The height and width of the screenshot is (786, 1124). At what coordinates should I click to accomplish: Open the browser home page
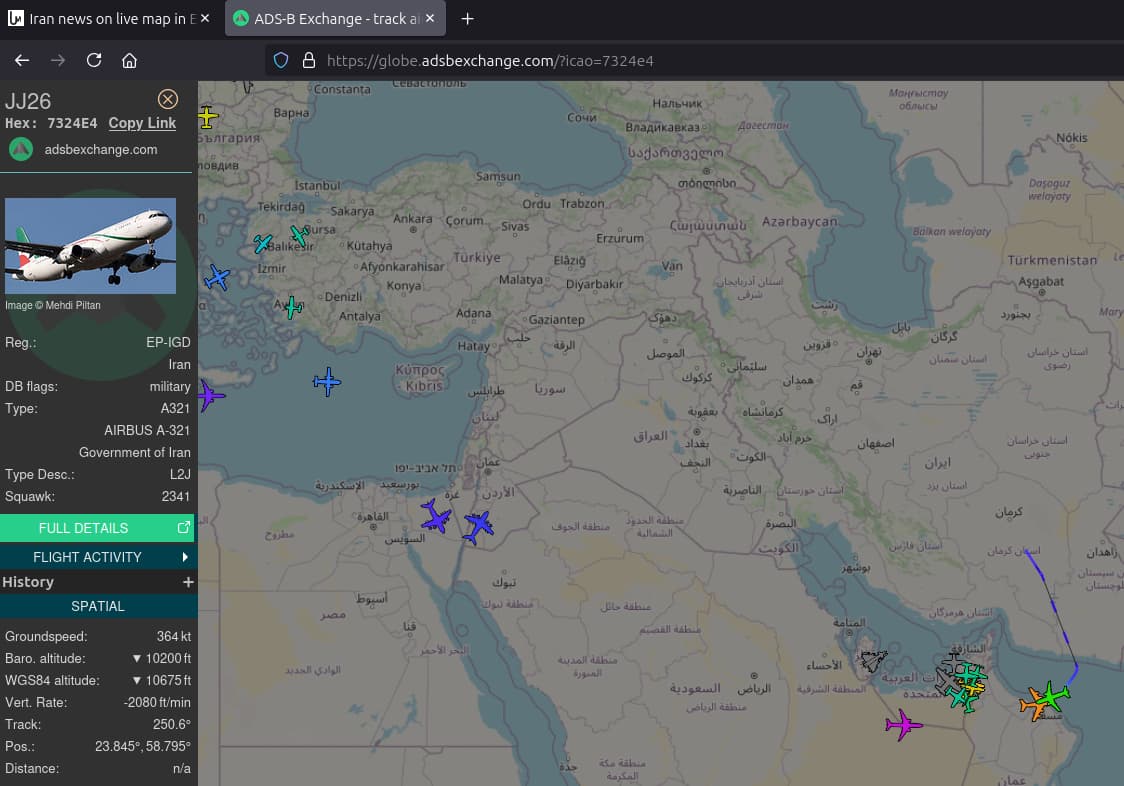click(x=129, y=60)
